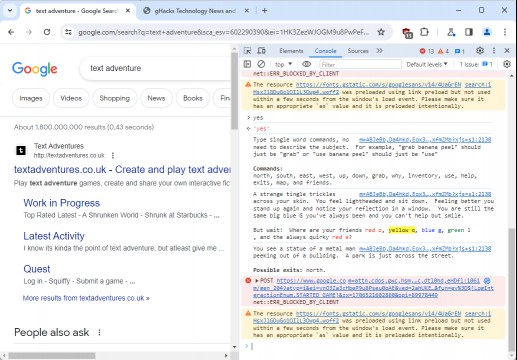Create live expression with eye icon

point(306,64)
